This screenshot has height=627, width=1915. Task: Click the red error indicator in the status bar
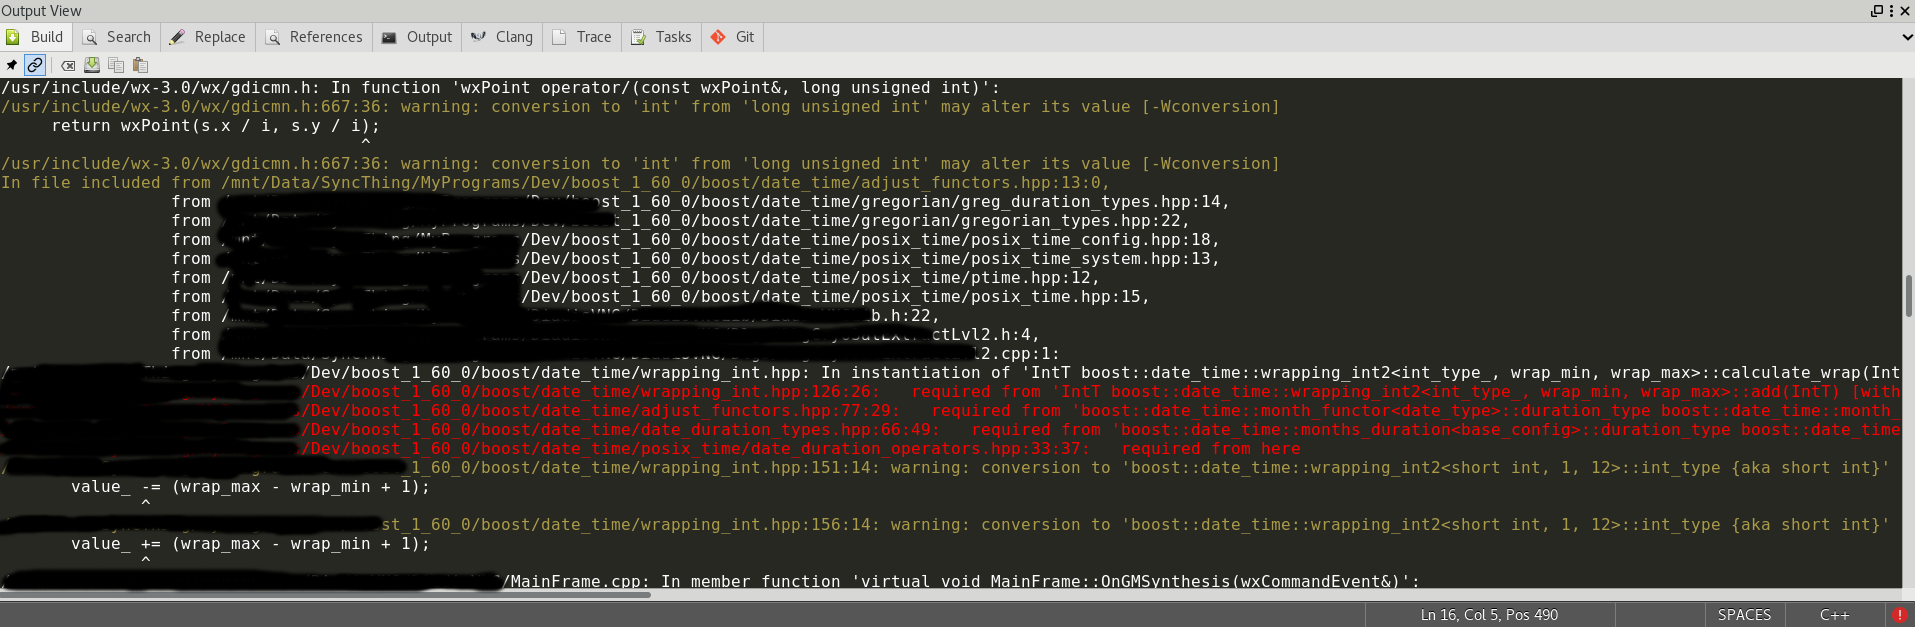click(1900, 615)
